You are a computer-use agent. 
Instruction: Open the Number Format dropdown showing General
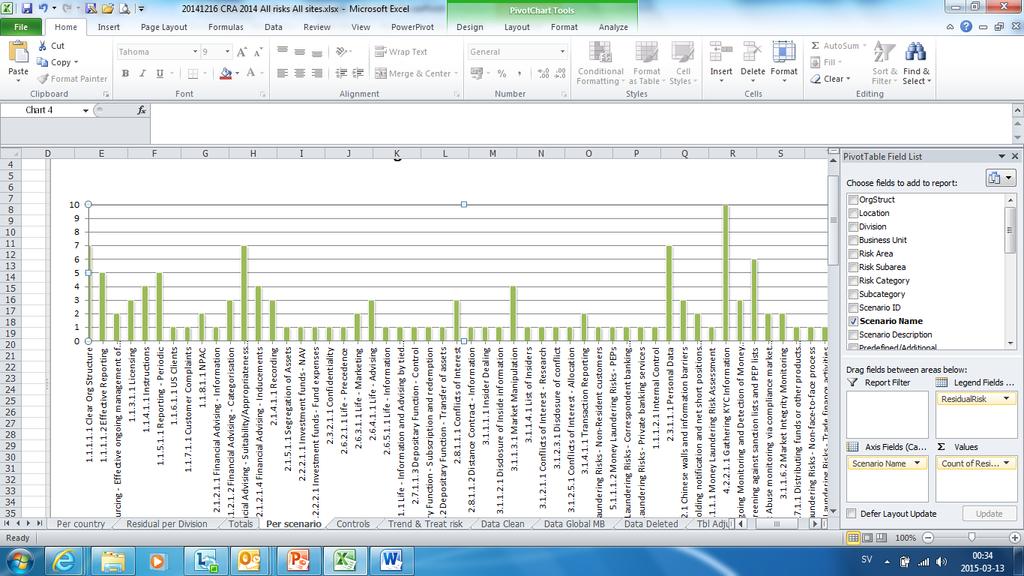pos(562,52)
